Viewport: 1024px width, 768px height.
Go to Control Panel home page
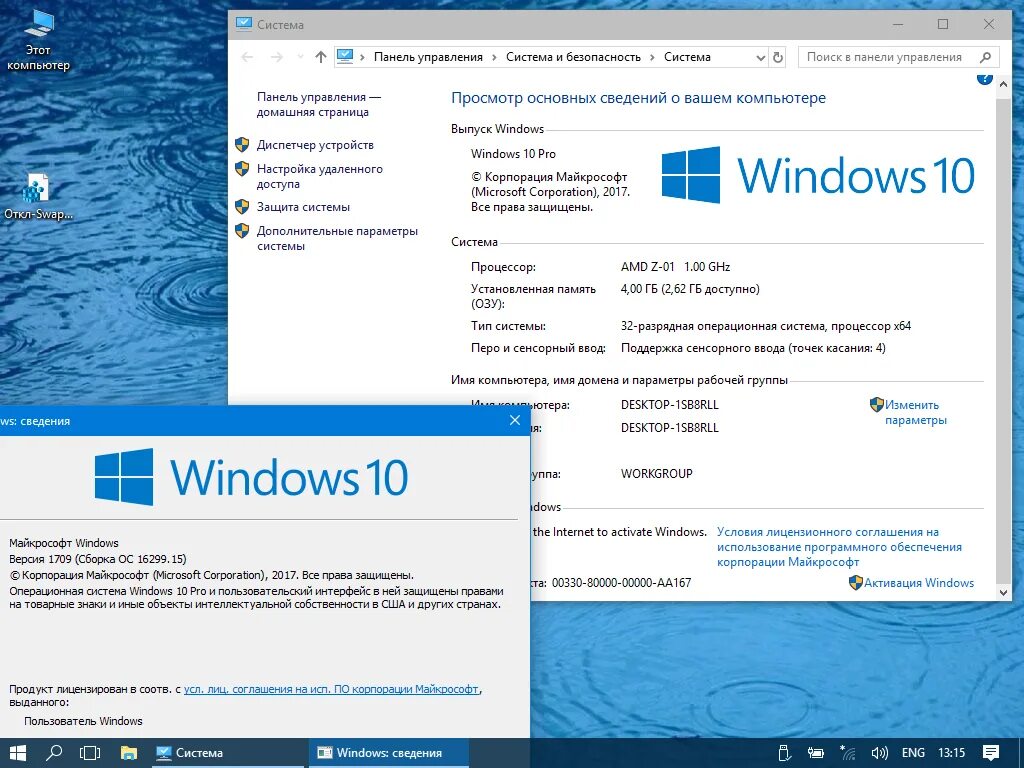[318, 104]
